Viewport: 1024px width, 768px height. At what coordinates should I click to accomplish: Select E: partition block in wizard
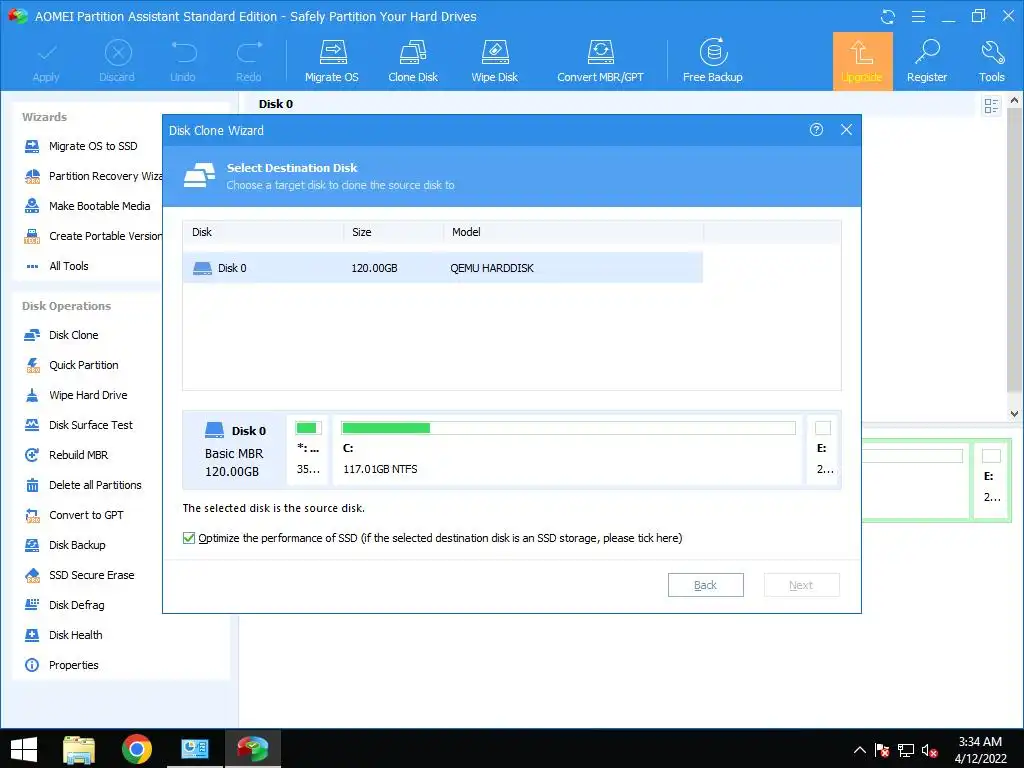pos(824,450)
